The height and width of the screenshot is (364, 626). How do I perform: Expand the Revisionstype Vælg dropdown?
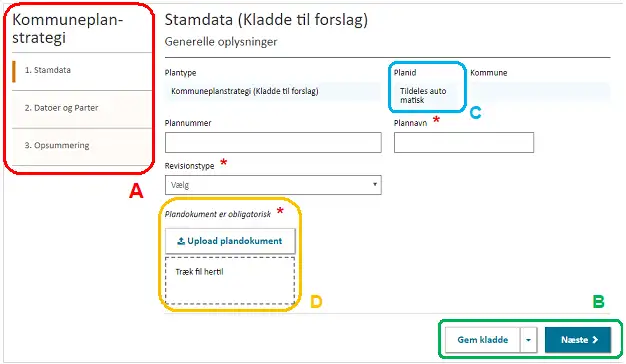(x=273, y=185)
